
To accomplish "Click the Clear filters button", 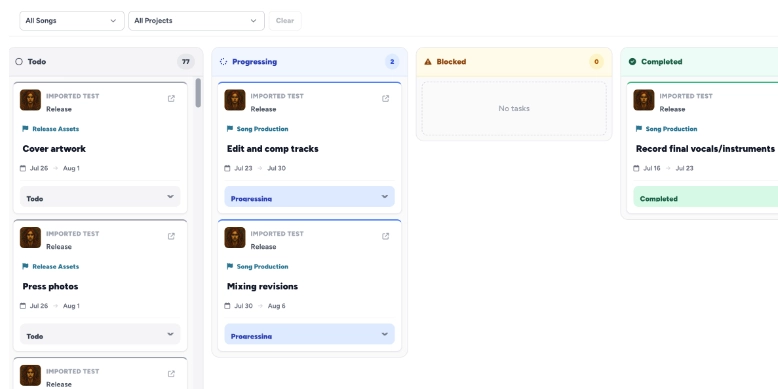I will pyautogui.click(x=285, y=21).
